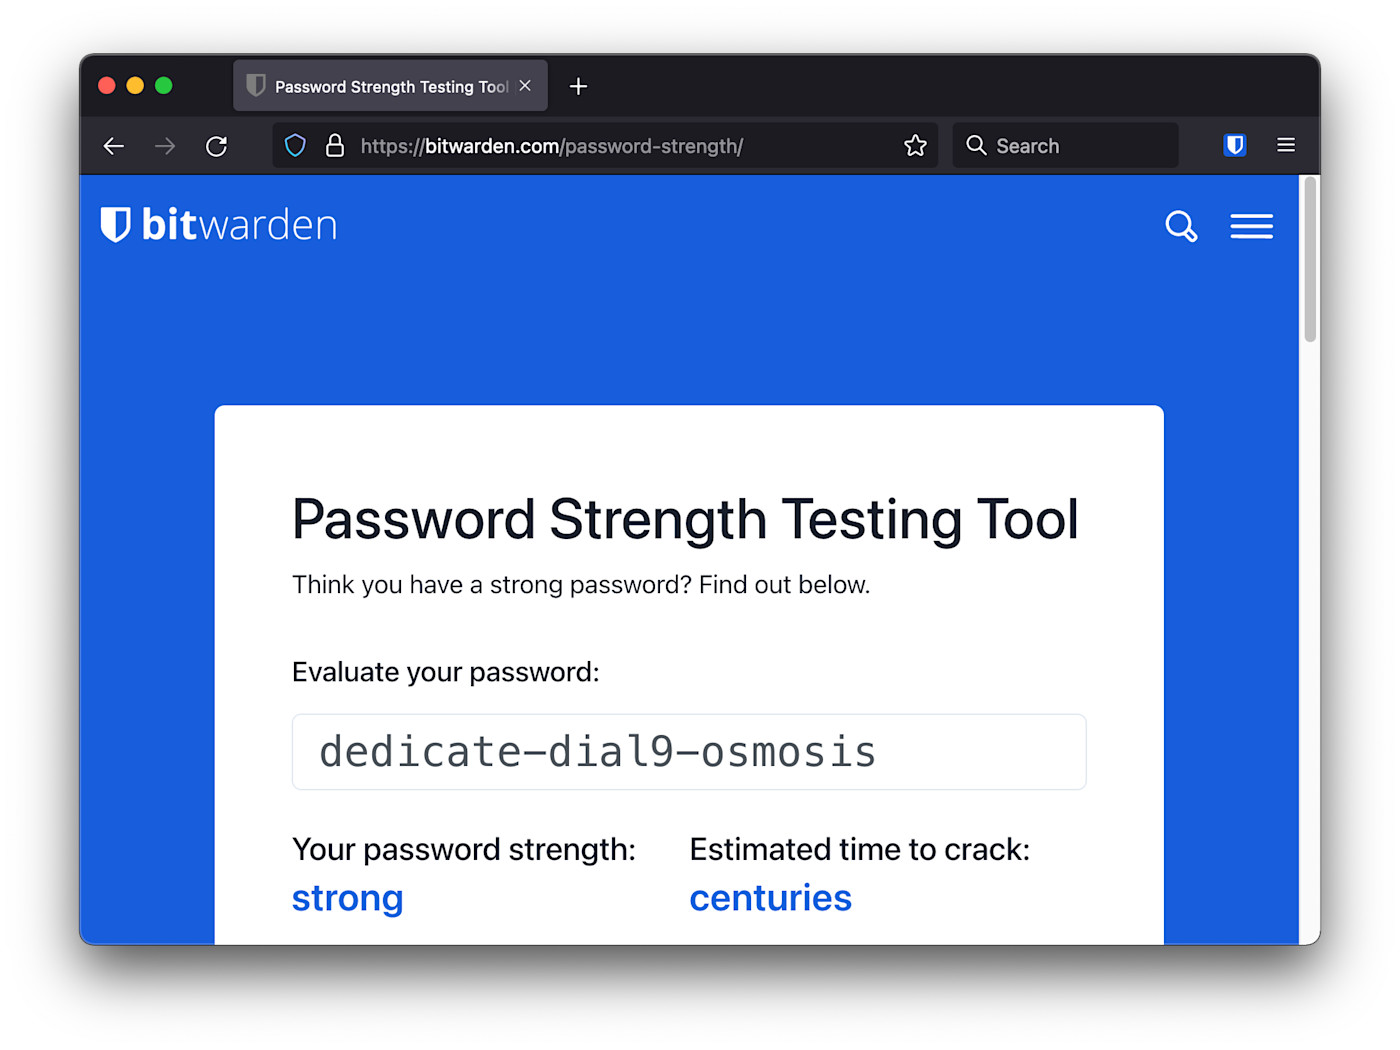
Task: Click the padlock icon in the address bar
Action: 335,145
